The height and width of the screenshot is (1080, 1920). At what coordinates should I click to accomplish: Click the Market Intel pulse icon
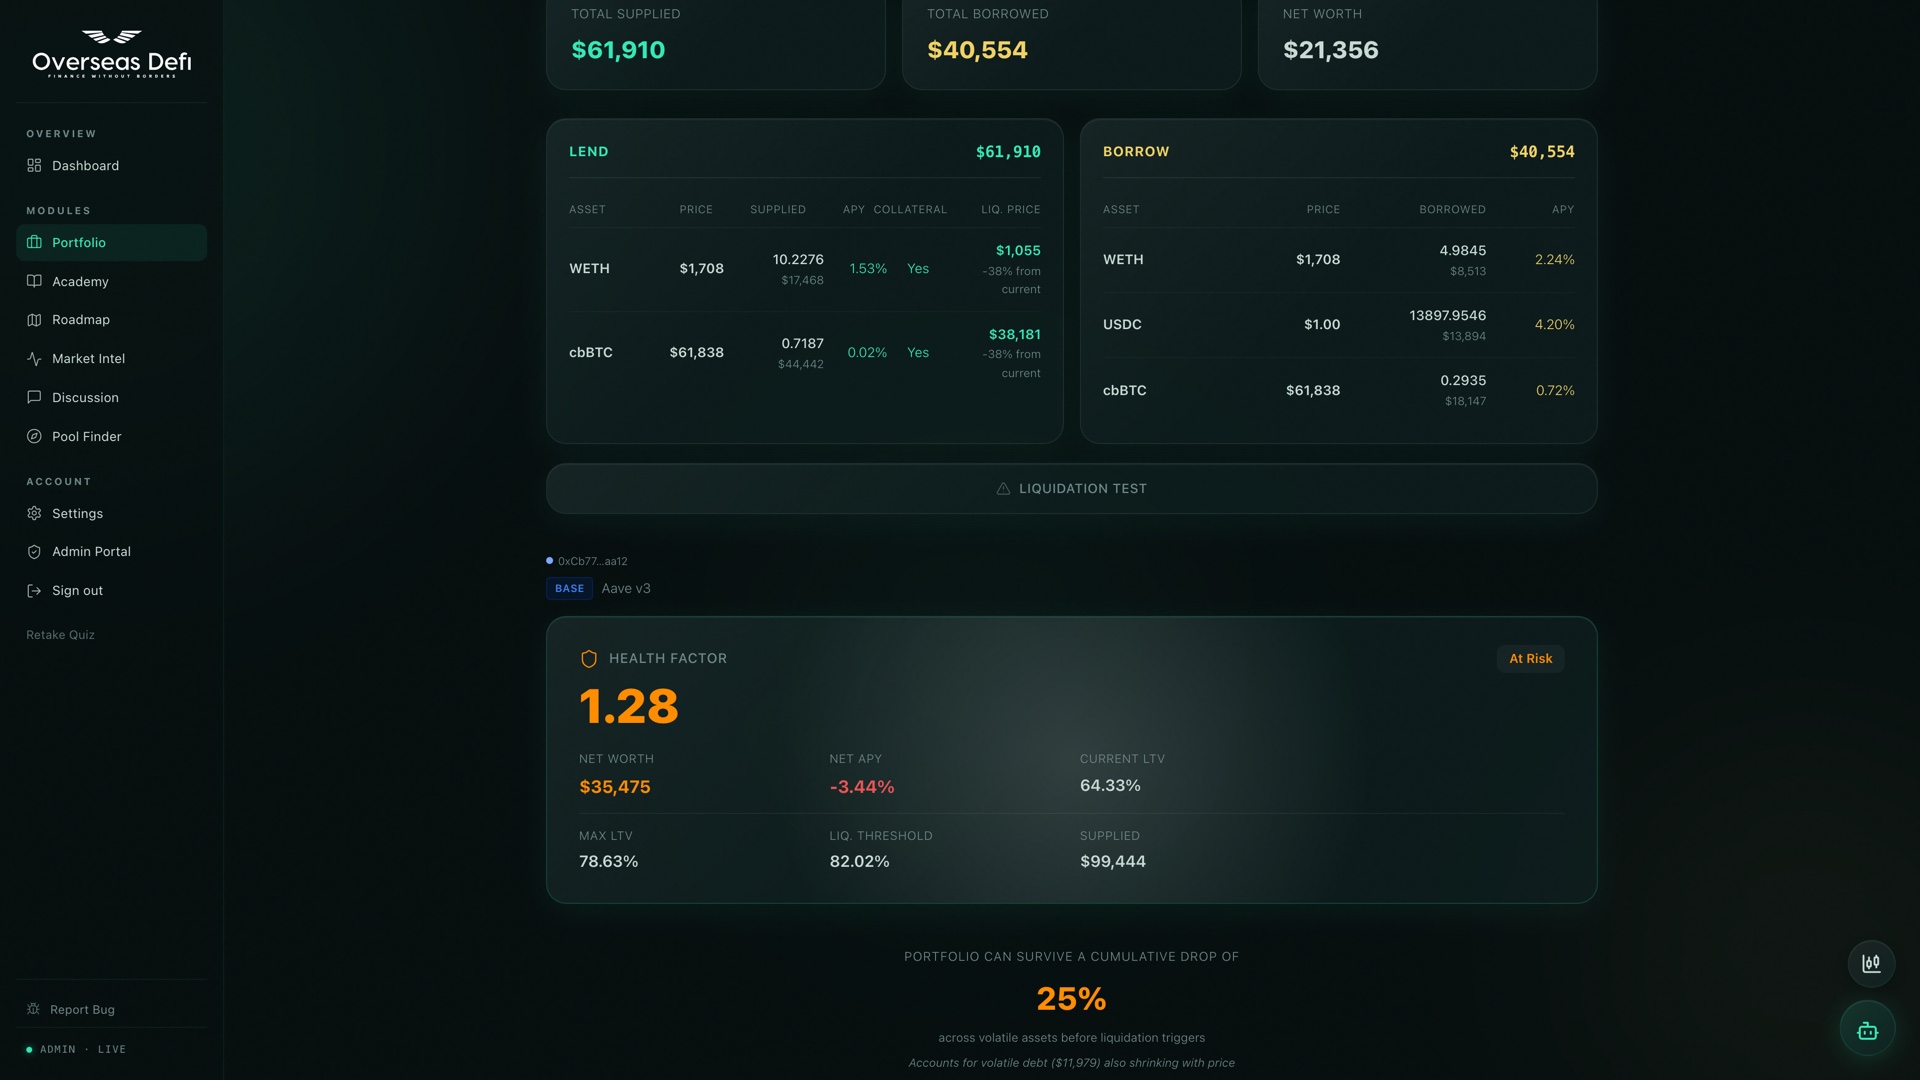click(x=34, y=359)
